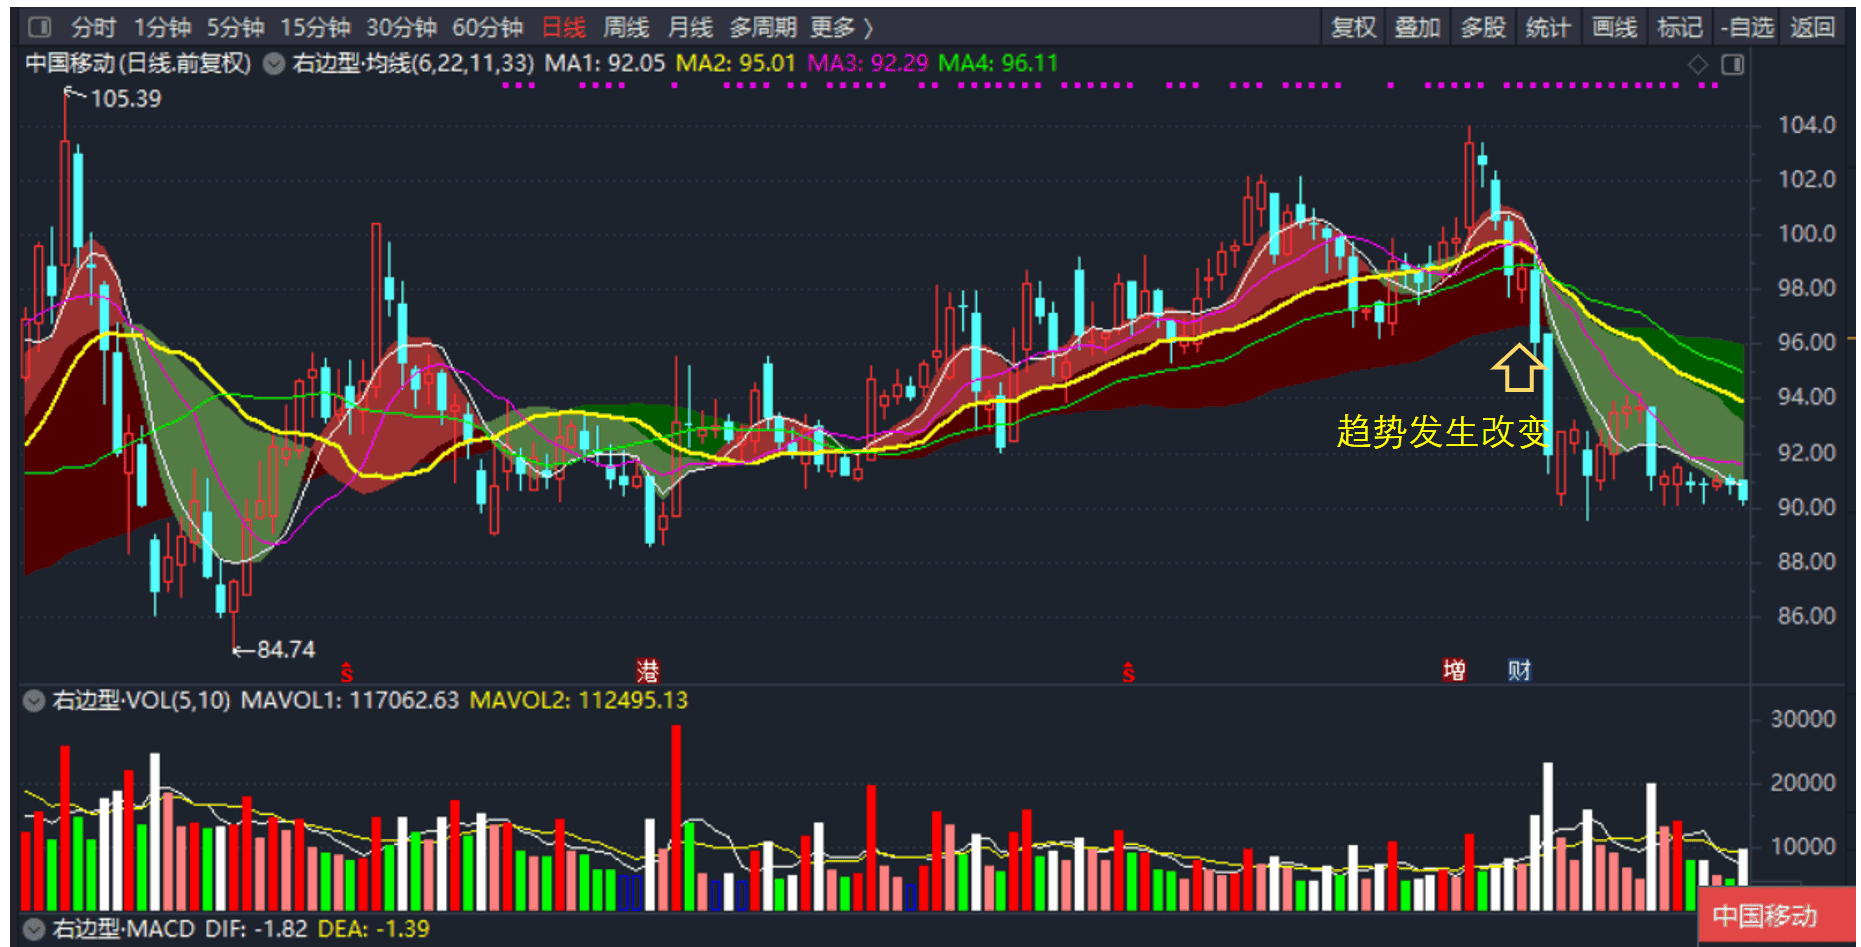The image size is (1861, 947).
Task: Open the 统计 statistics tool
Action: click(1548, 27)
